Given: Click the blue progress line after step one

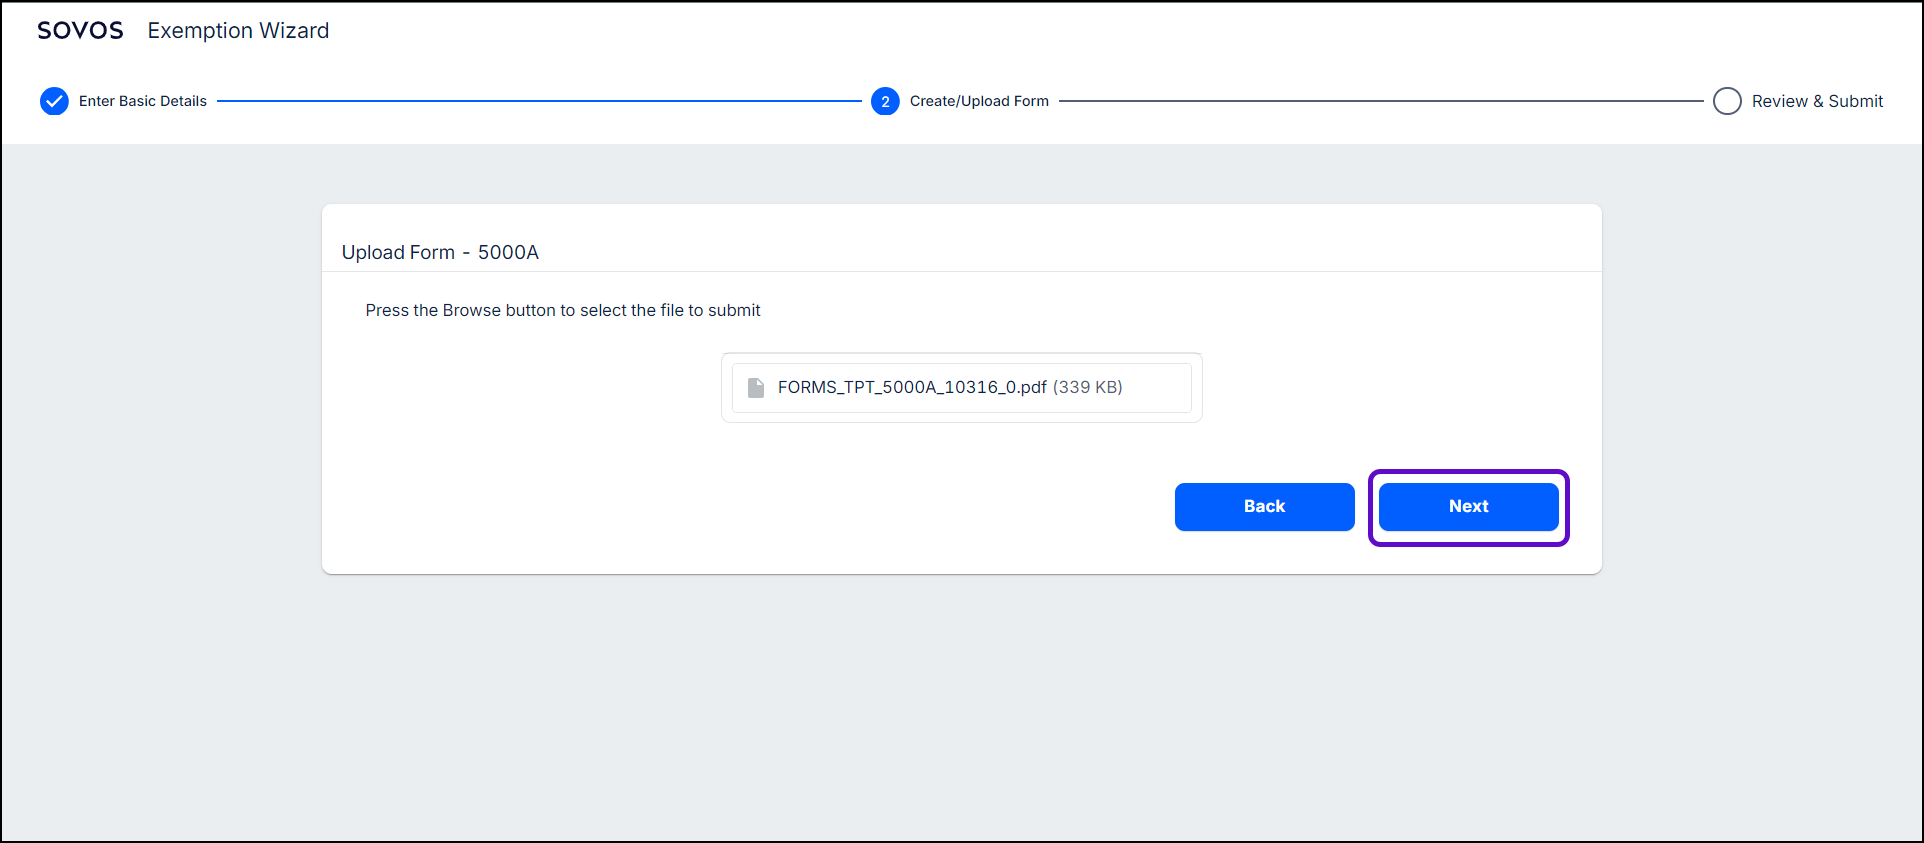Looking at the screenshot, I should (540, 101).
